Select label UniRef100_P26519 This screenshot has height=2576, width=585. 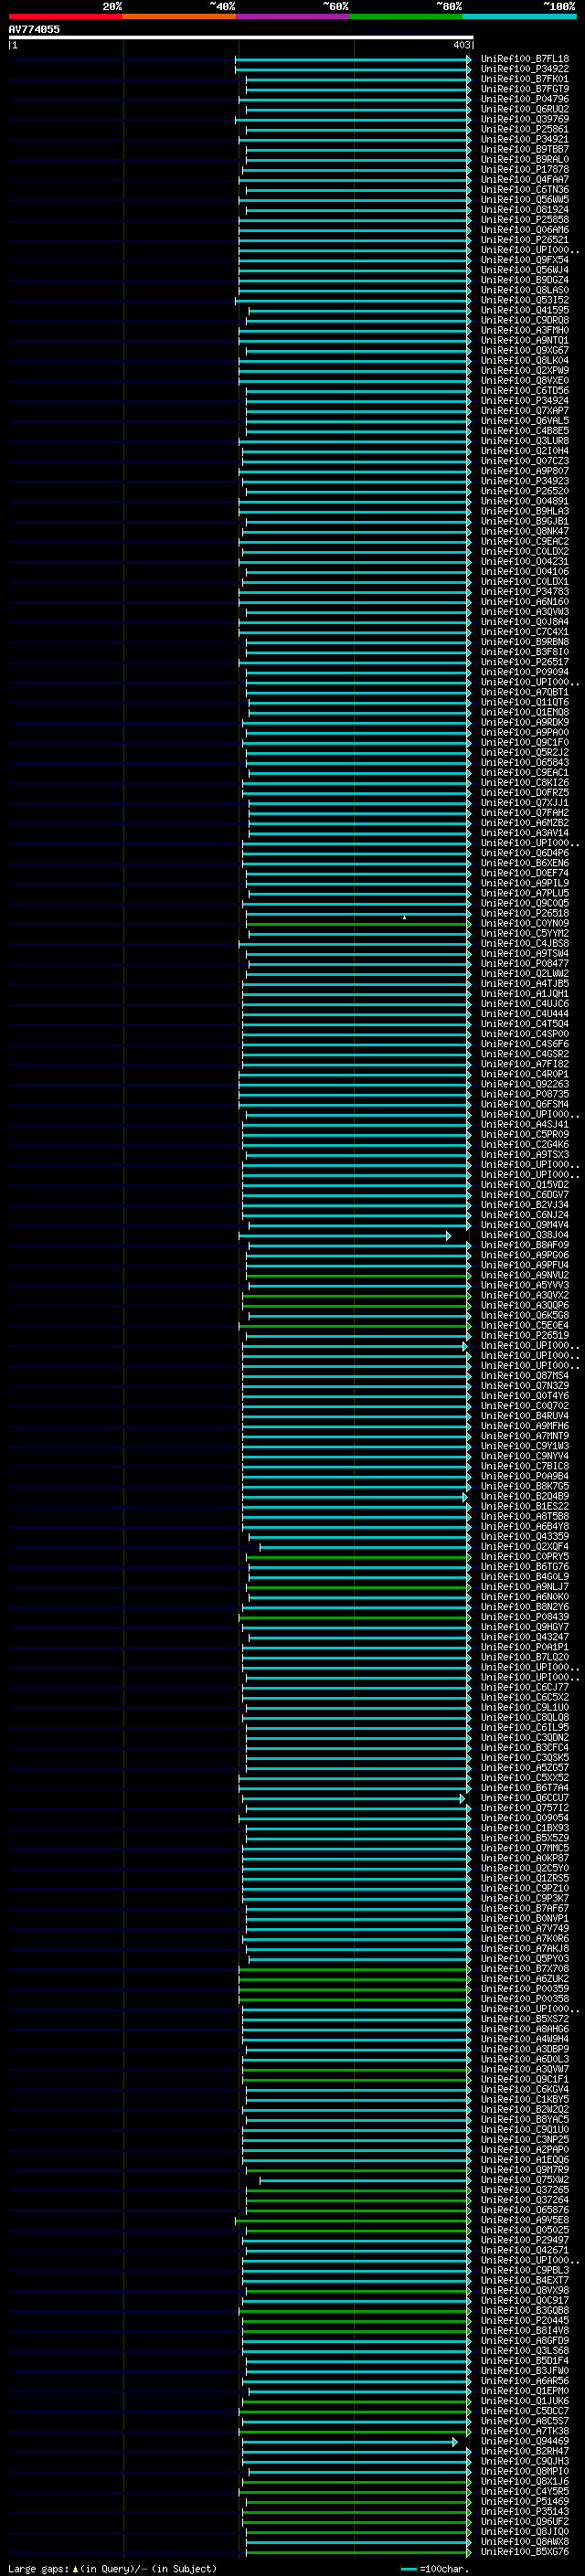(x=524, y=1336)
